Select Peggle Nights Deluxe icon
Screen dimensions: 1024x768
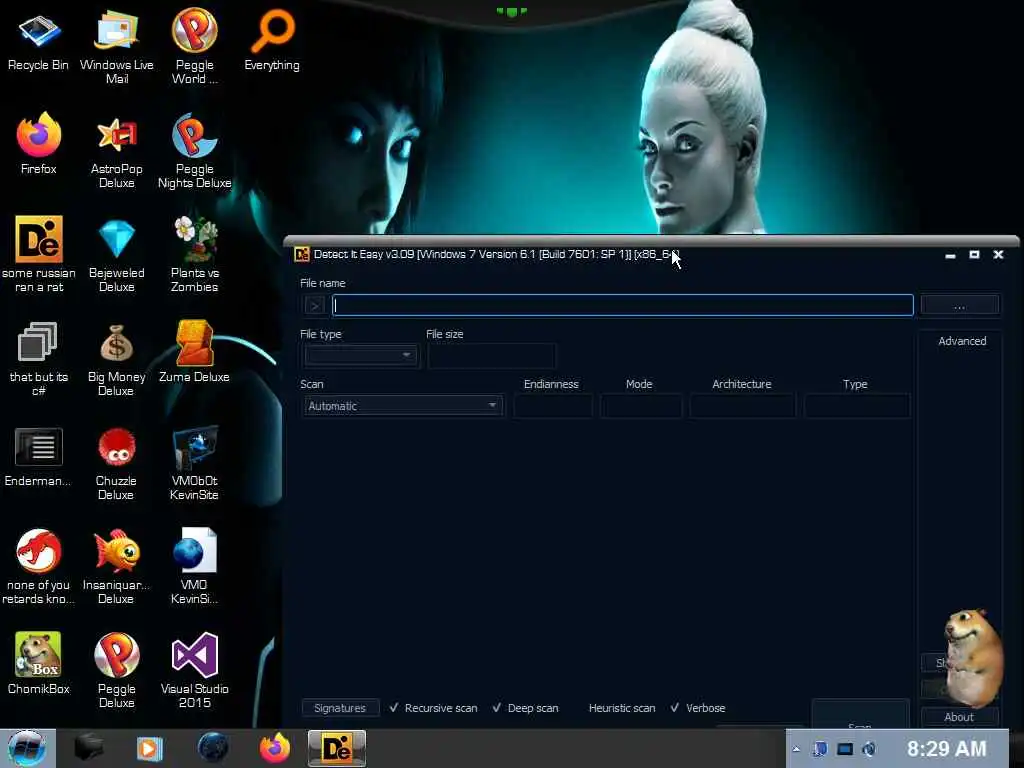[x=195, y=152]
